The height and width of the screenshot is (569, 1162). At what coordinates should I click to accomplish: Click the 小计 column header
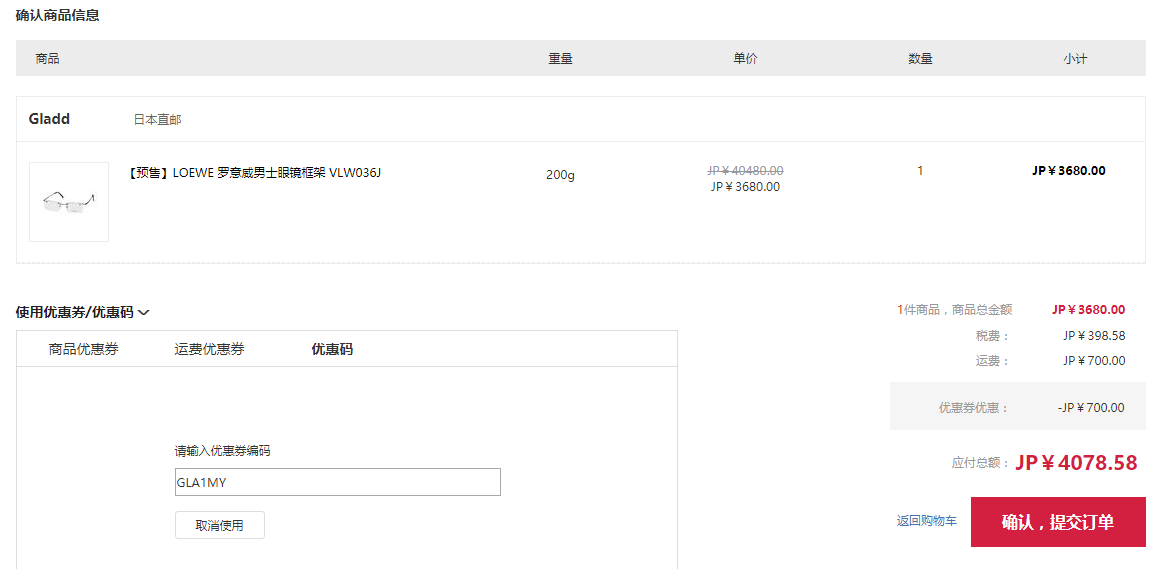pos(1075,59)
